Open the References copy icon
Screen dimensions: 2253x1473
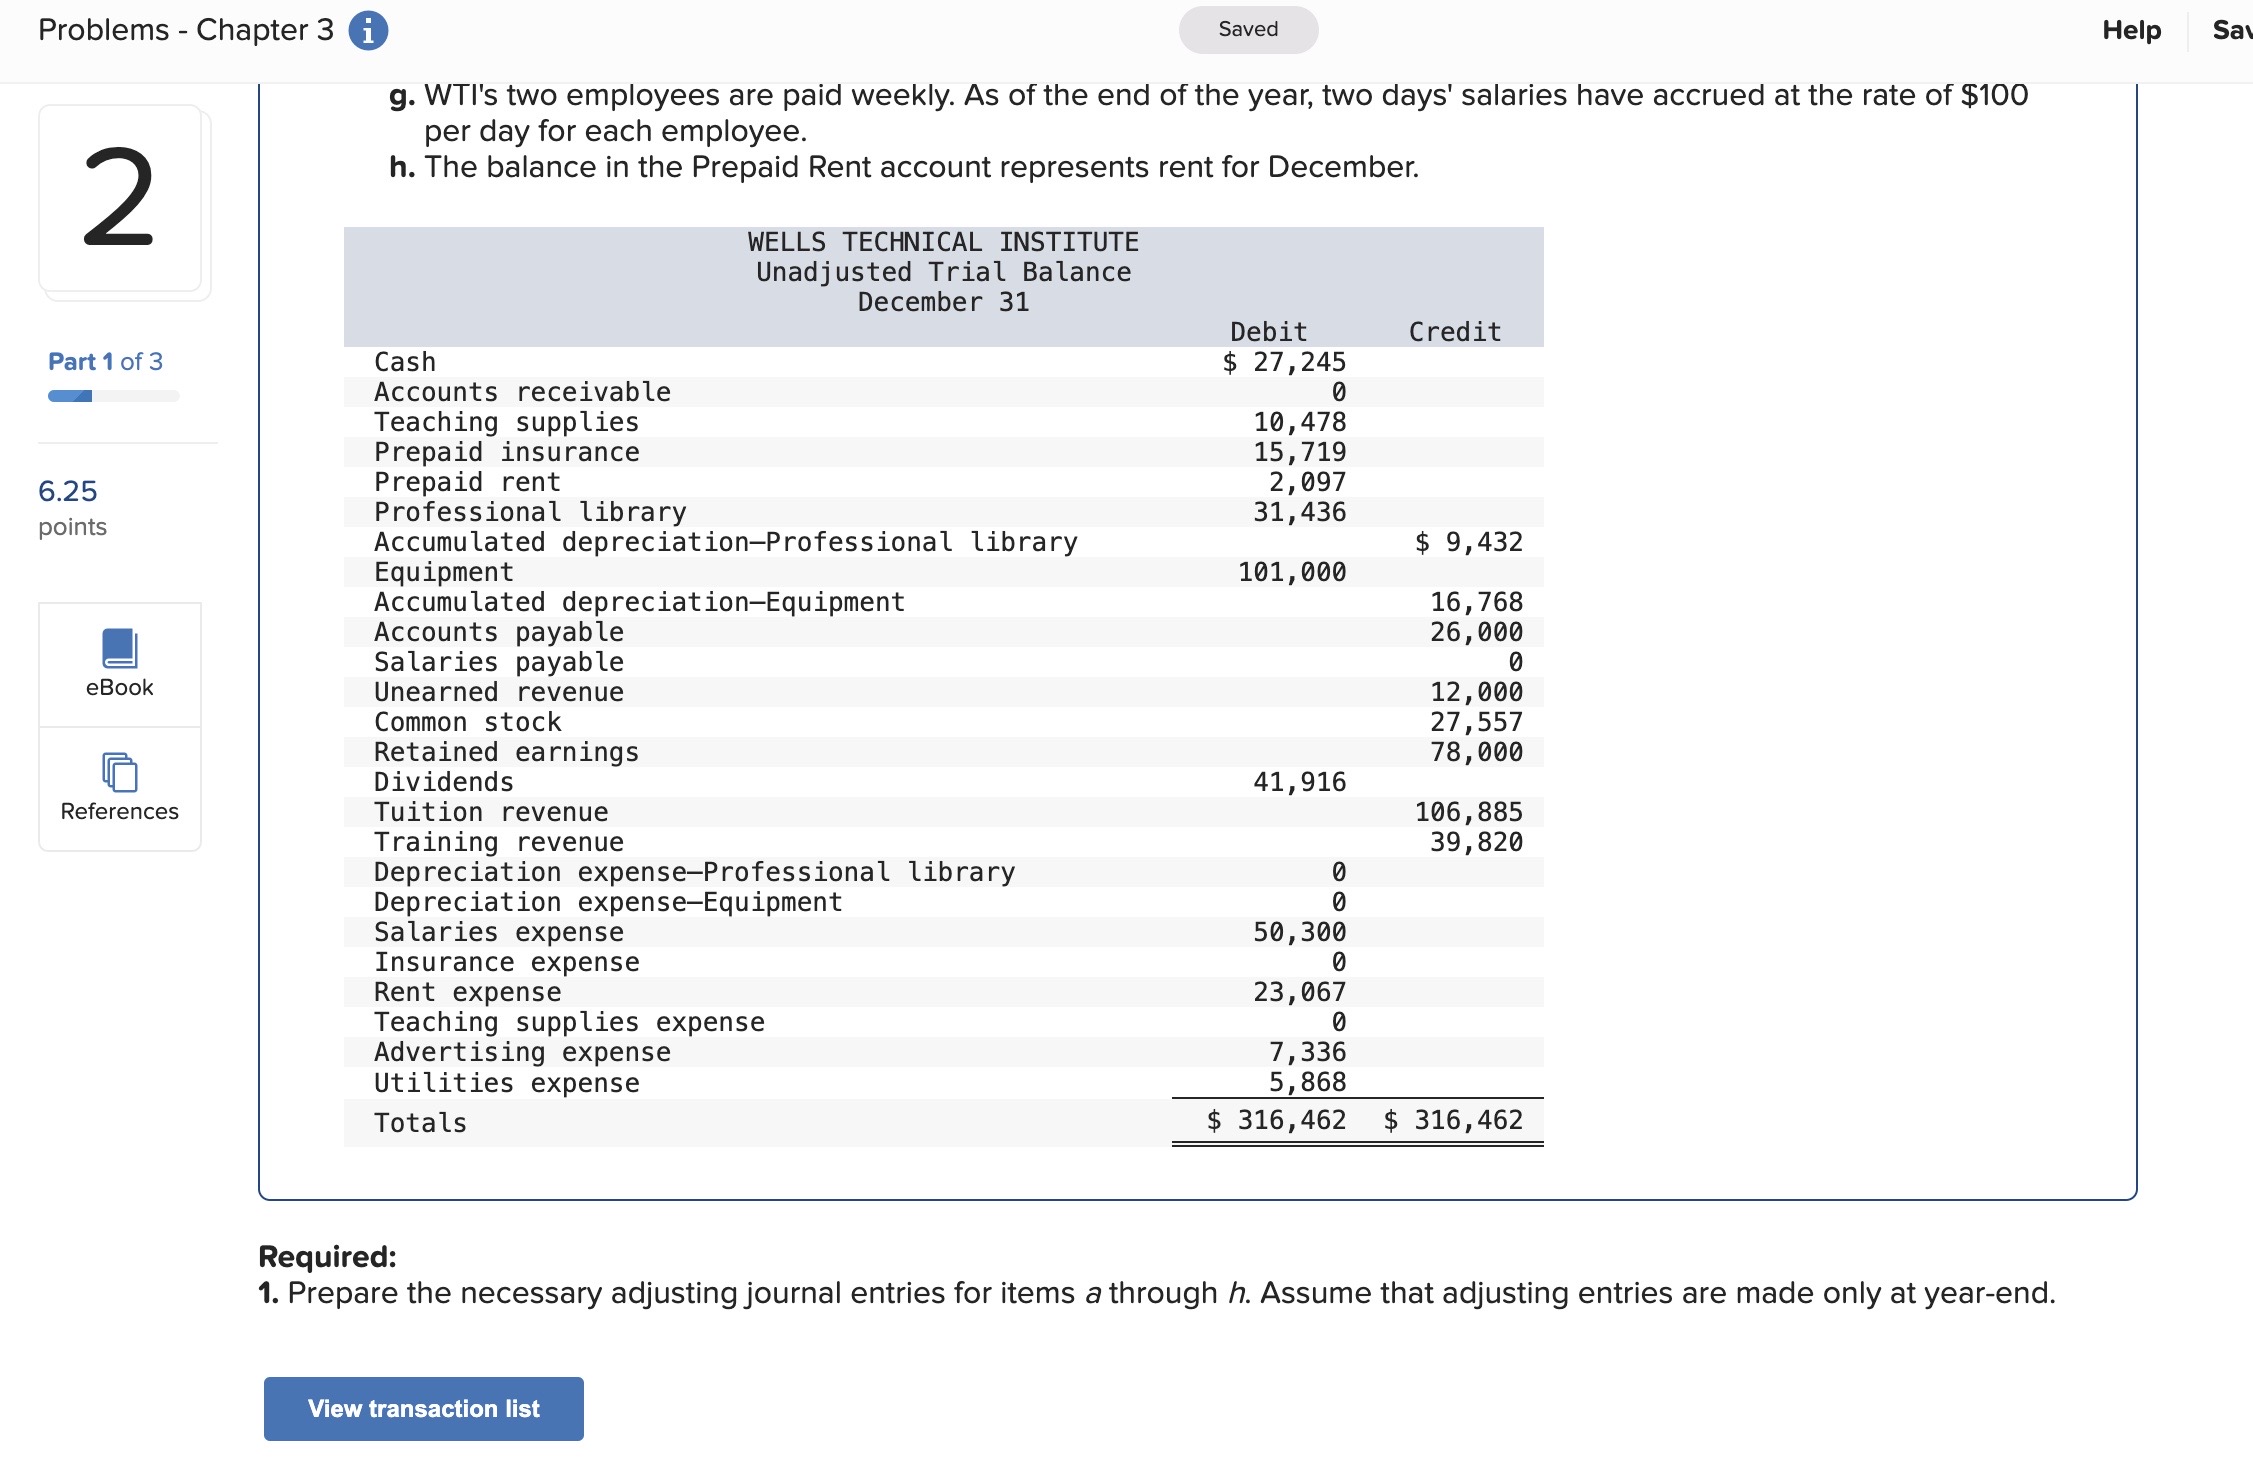[x=119, y=772]
